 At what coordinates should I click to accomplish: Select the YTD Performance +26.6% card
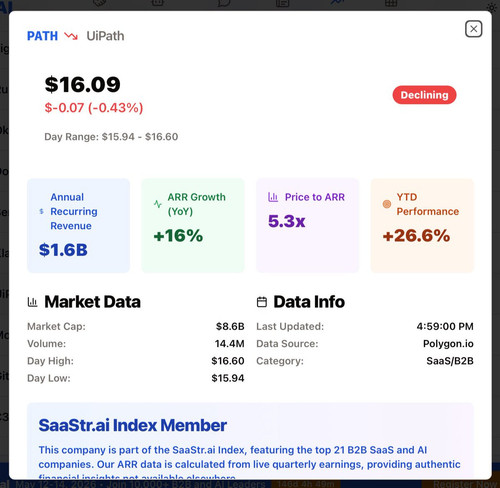click(422, 226)
